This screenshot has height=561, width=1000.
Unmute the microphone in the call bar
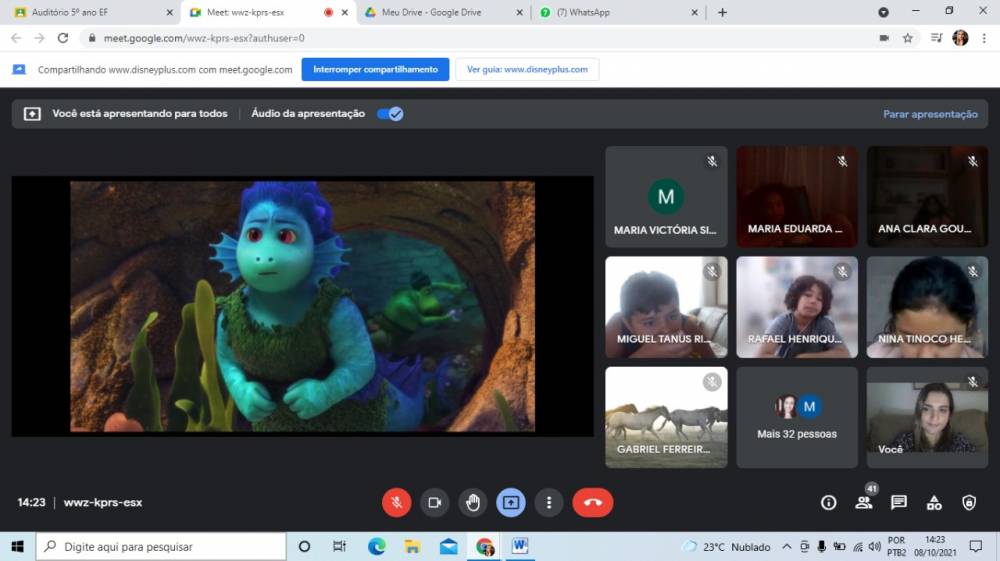(396, 502)
